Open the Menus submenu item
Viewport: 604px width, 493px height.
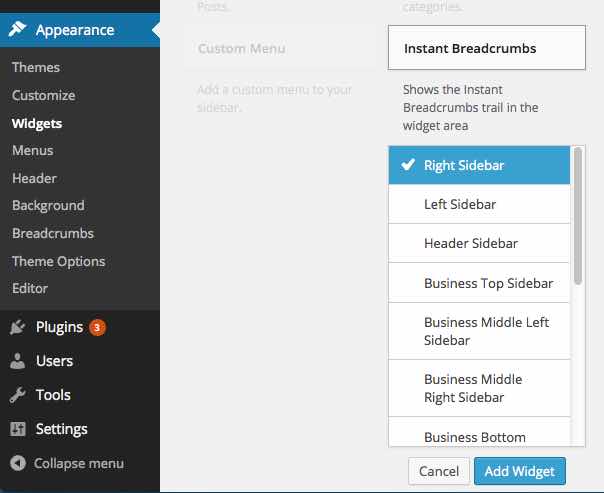click(33, 151)
